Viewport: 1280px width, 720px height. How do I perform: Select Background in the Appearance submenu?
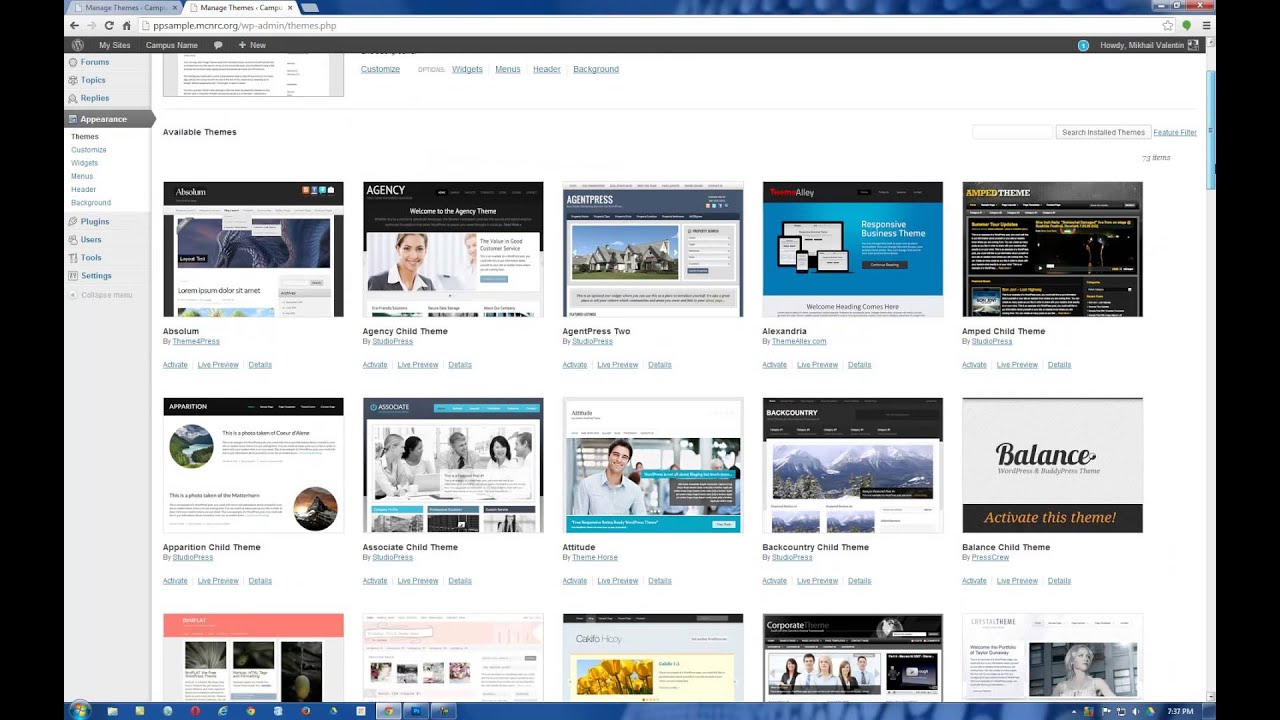[91, 202]
